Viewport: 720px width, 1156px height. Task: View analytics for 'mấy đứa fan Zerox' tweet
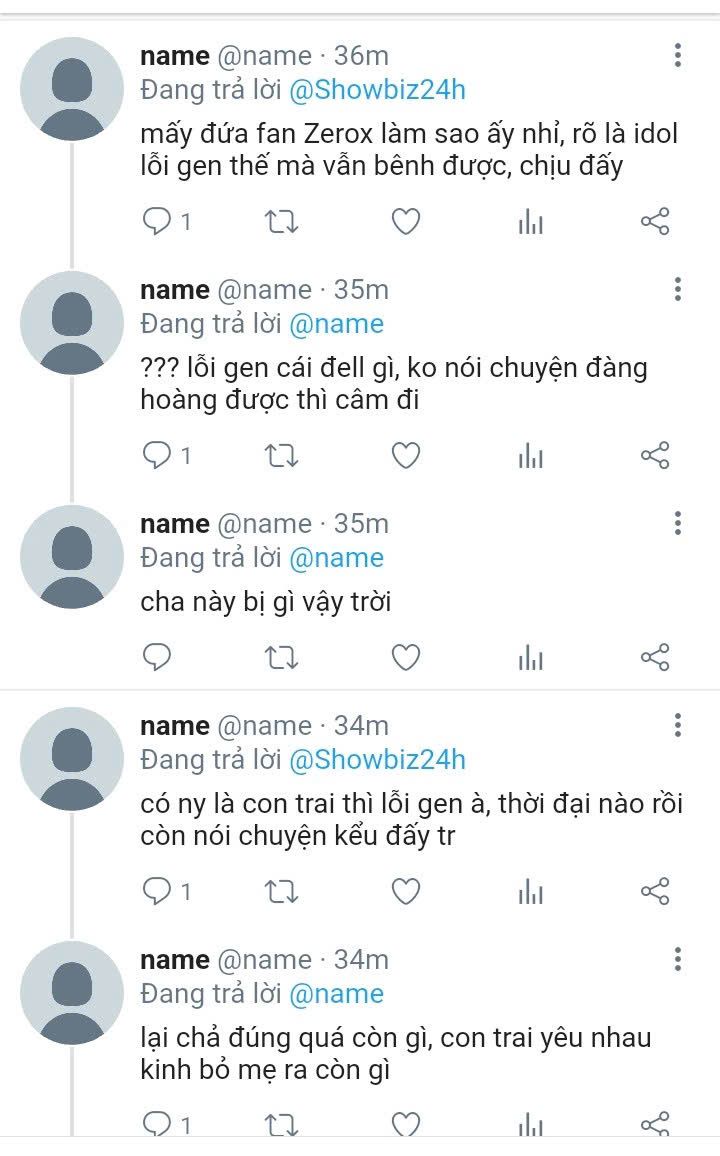[530, 222]
